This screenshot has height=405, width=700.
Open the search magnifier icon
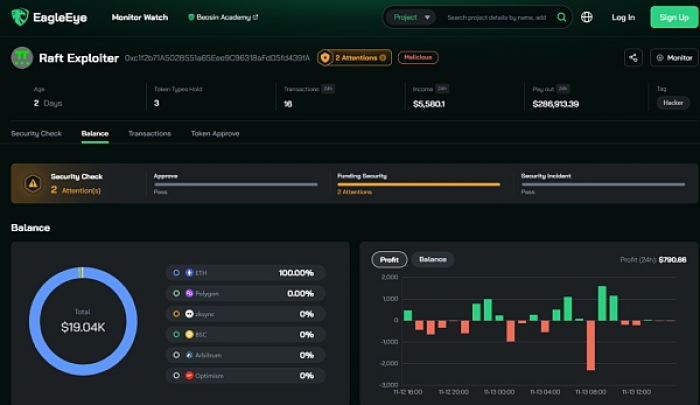(x=562, y=17)
